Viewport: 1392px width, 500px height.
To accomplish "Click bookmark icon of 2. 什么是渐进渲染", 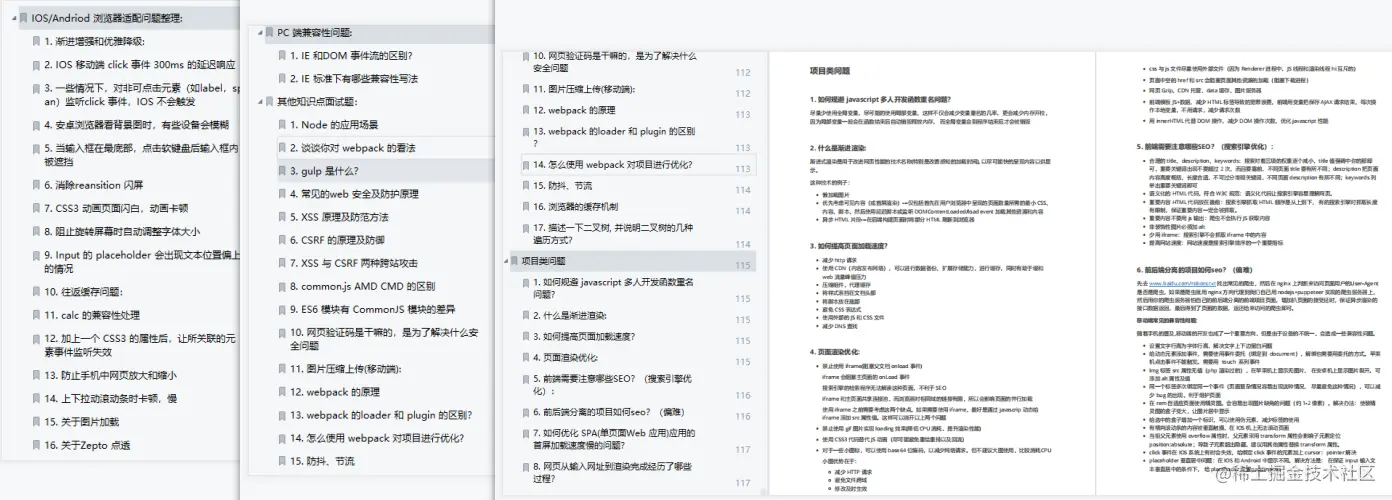I will [x=525, y=314].
